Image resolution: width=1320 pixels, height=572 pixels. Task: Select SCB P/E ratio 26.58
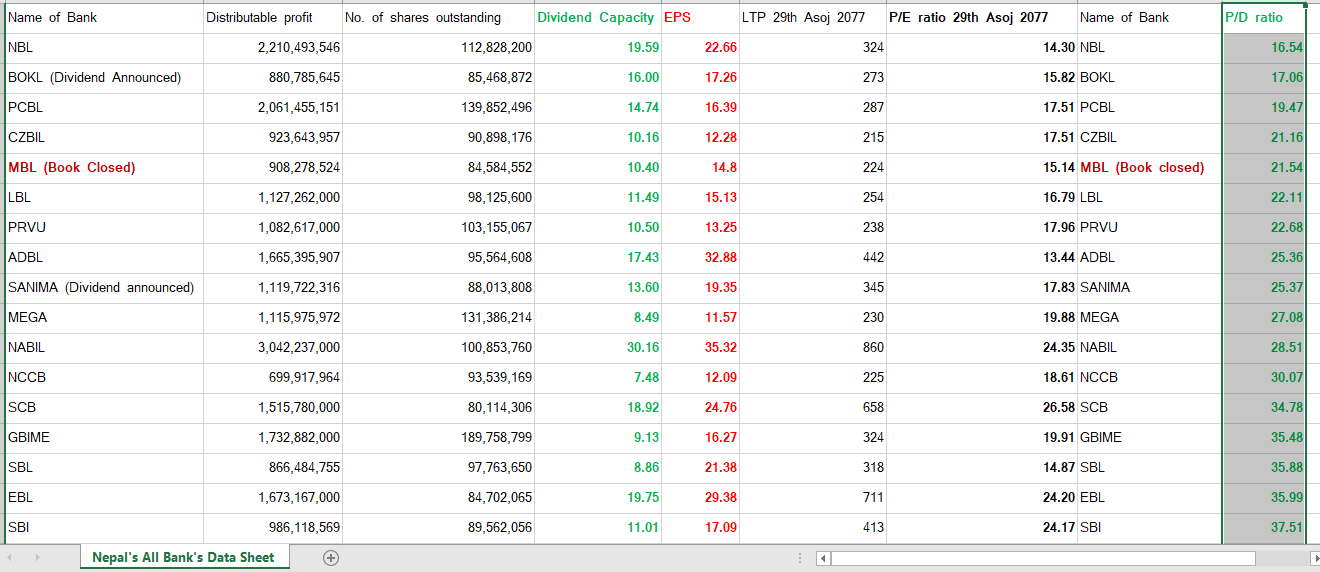coord(982,407)
